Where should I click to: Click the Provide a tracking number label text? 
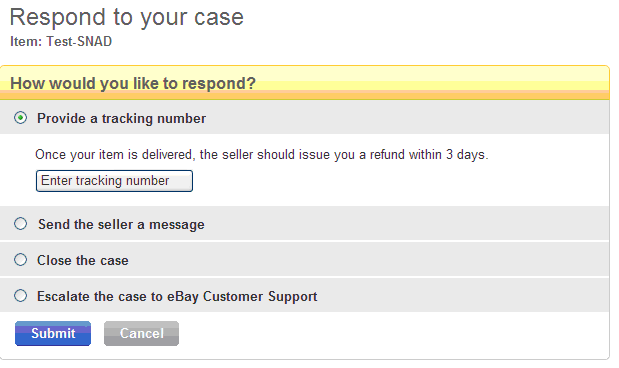click(x=122, y=118)
